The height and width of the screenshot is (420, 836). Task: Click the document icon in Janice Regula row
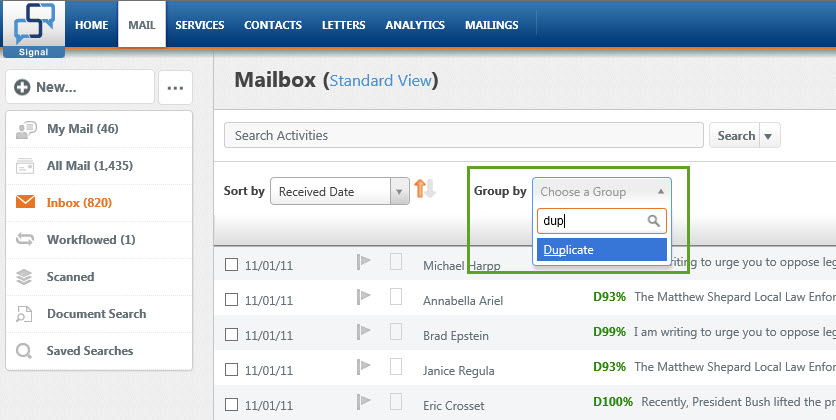pyautogui.click(x=396, y=367)
